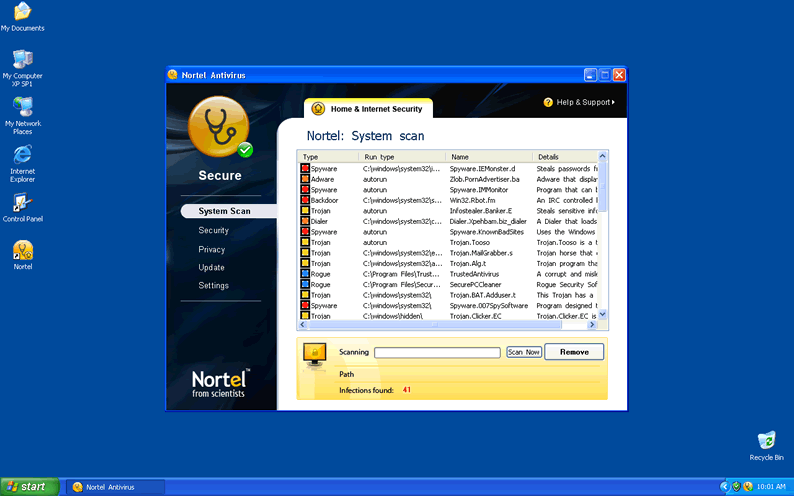
Task: Switch to the Home & Internet Security tab
Action: 368,109
